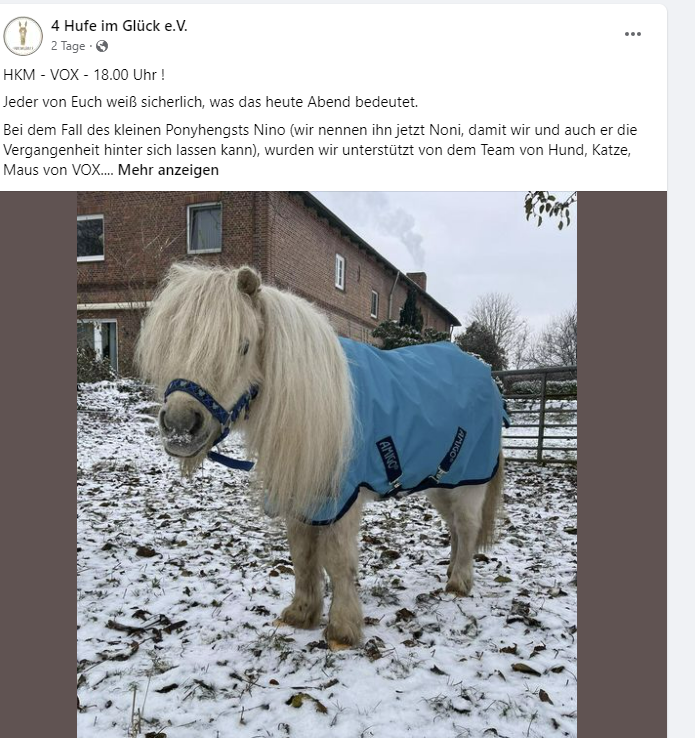
Task: Open the pony photo in the viewer
Action: point(327,465)
